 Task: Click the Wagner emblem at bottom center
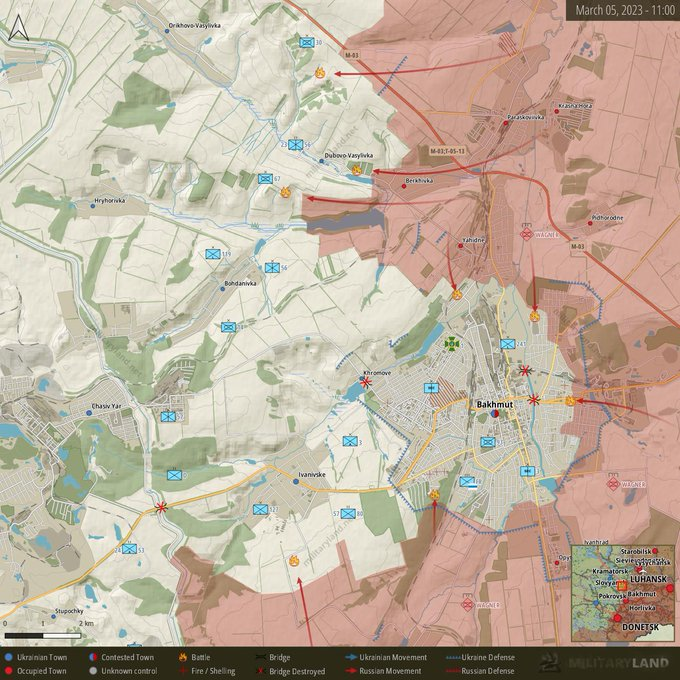click(467, 603)
